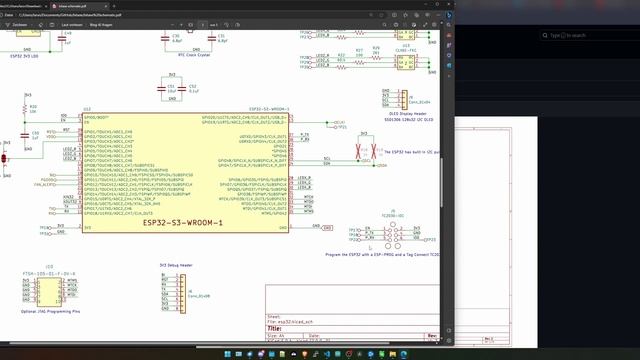Click the 'Optional JTAG Programming Pins' text

pos(51,311)
